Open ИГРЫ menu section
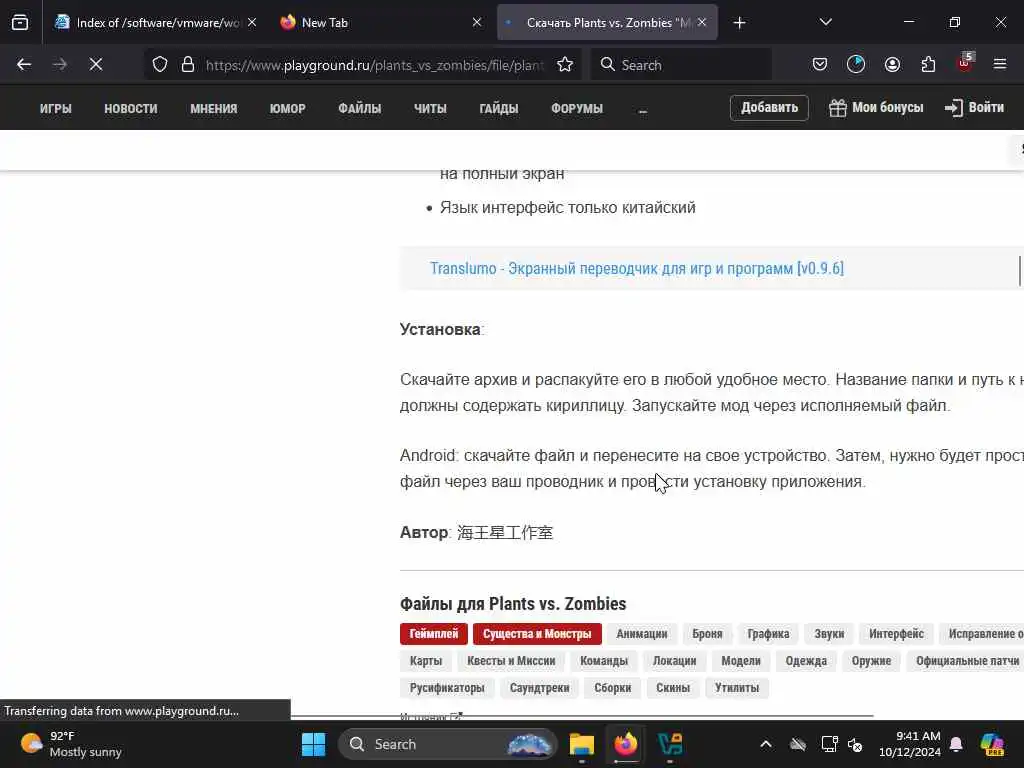The height and width of the screenshot is (768, 1024). pos(56,108)
